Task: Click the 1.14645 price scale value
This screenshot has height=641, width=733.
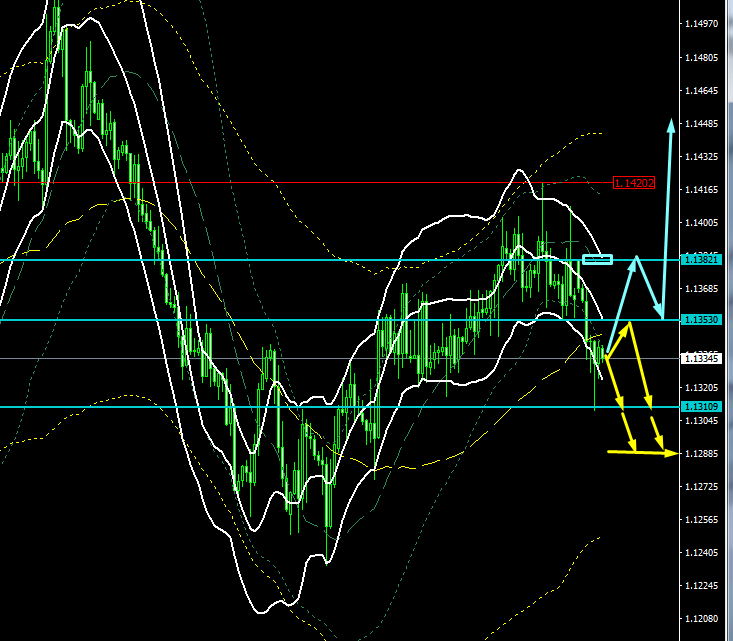Action: [701, 91]
